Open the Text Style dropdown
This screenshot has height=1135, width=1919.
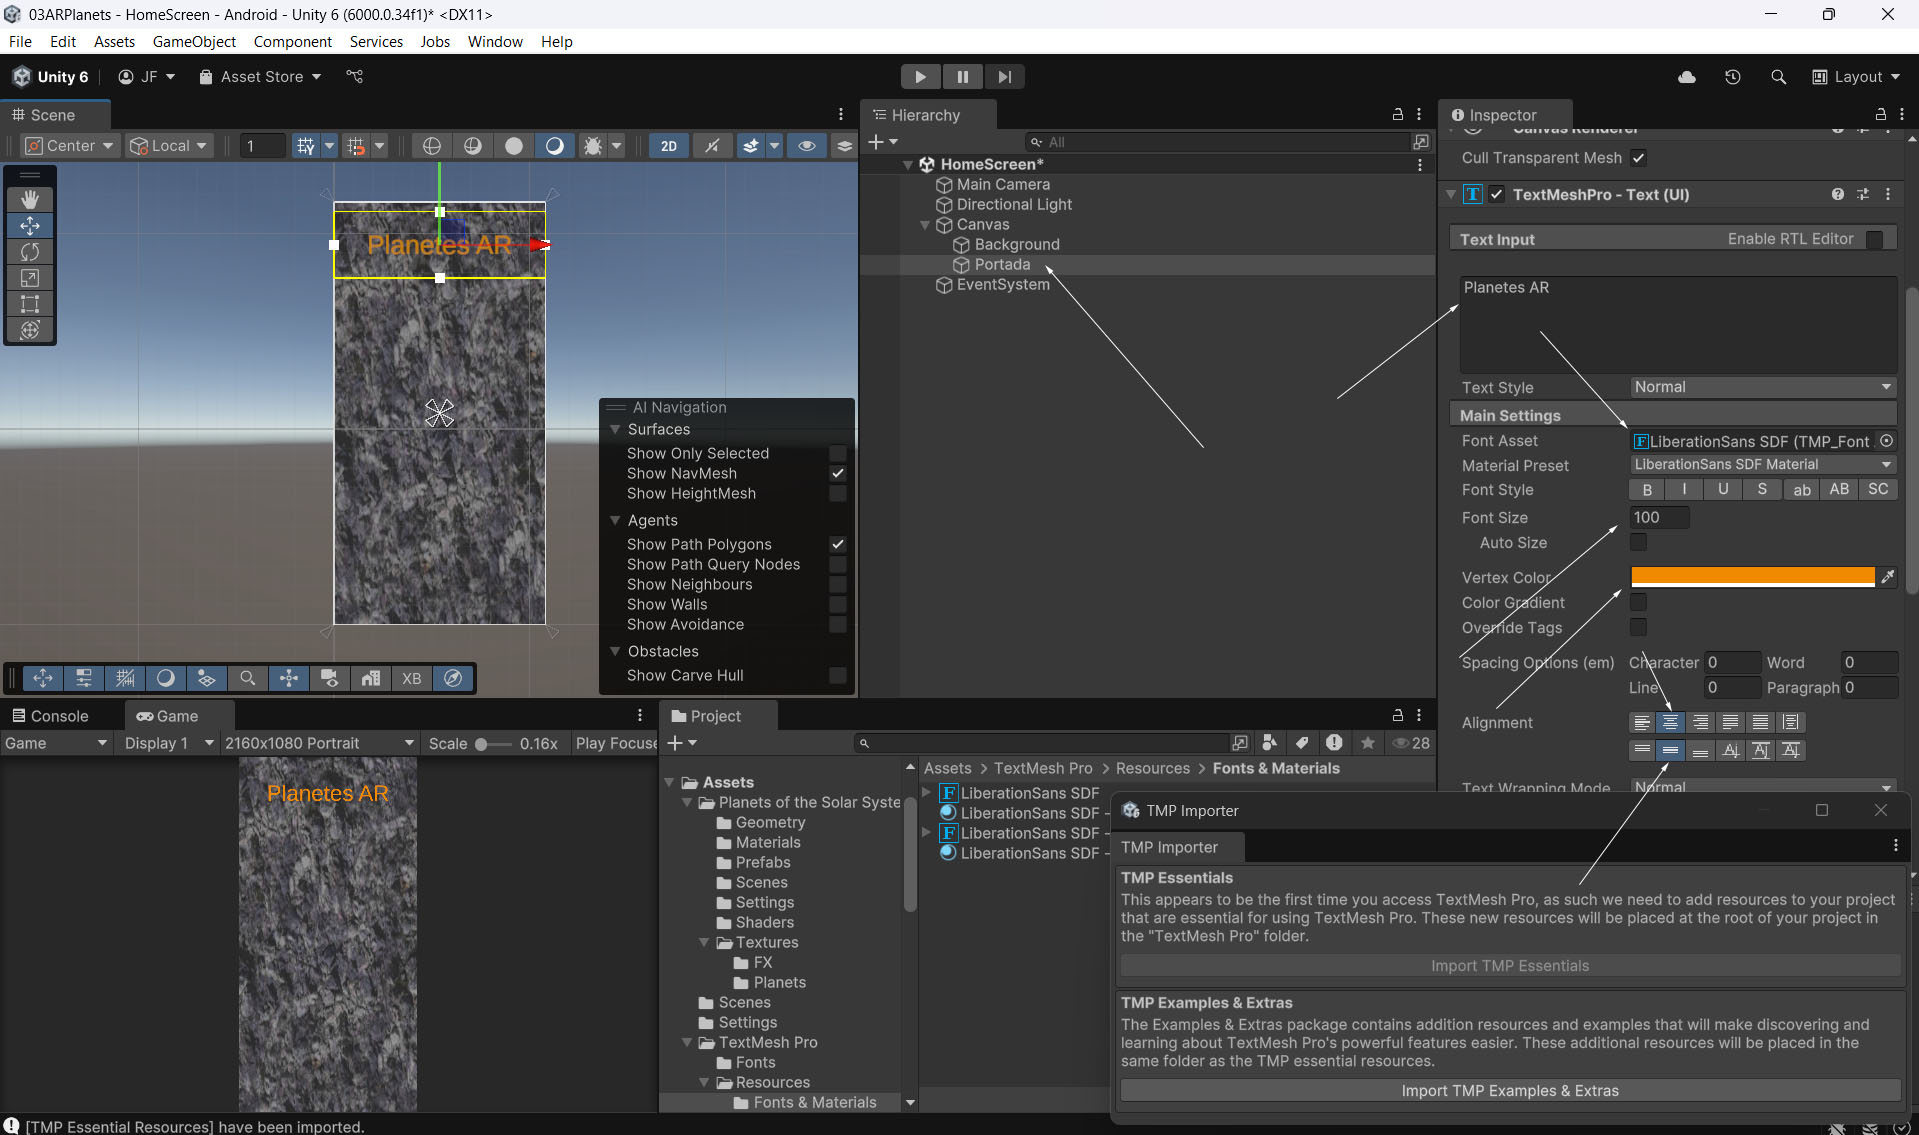tap(1762, 387)
